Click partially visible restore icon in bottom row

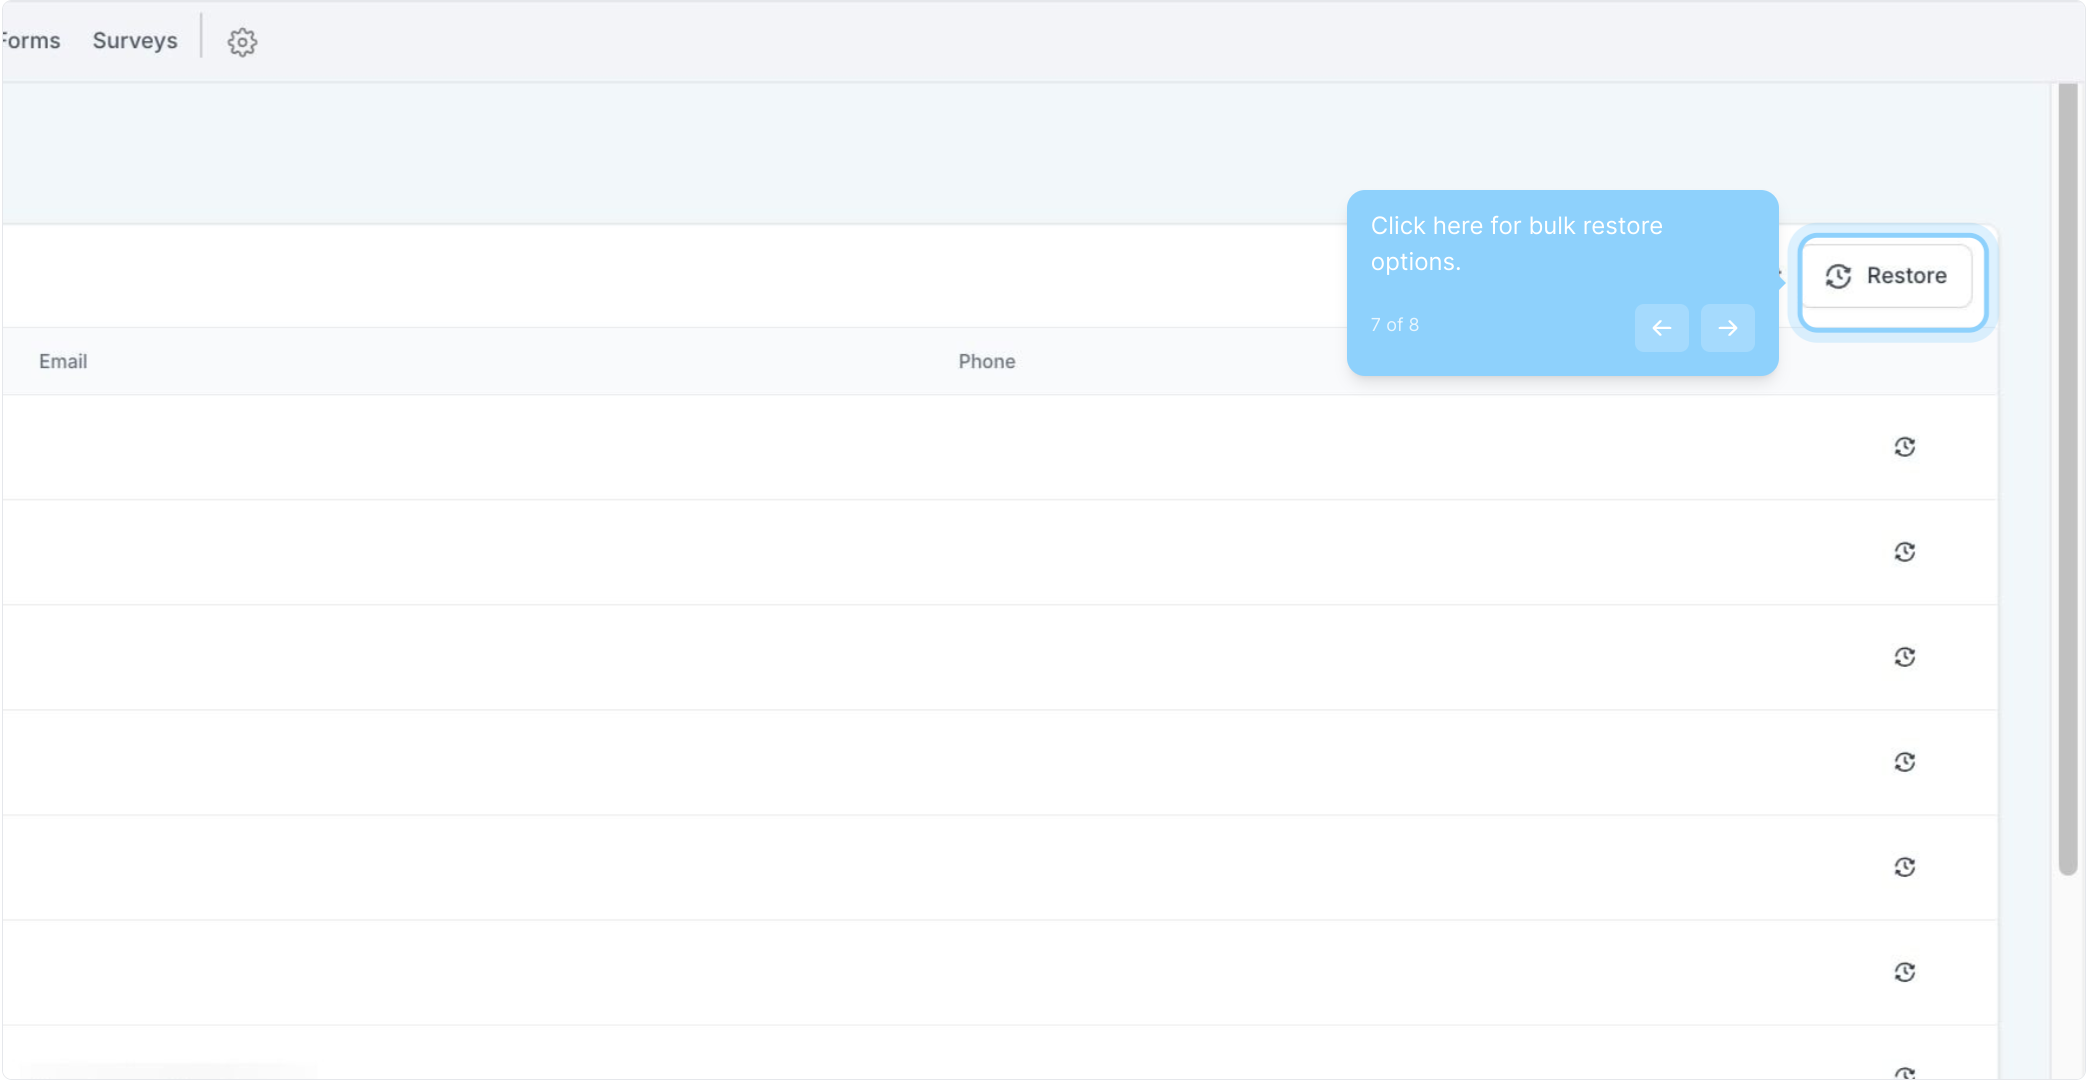[x=1904, y=1073]
